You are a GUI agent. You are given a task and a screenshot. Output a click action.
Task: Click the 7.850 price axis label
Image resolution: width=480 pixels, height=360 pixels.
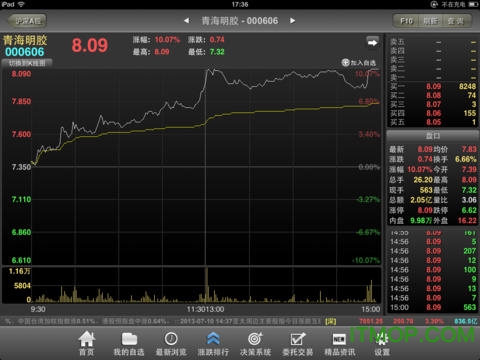(21, 101)
